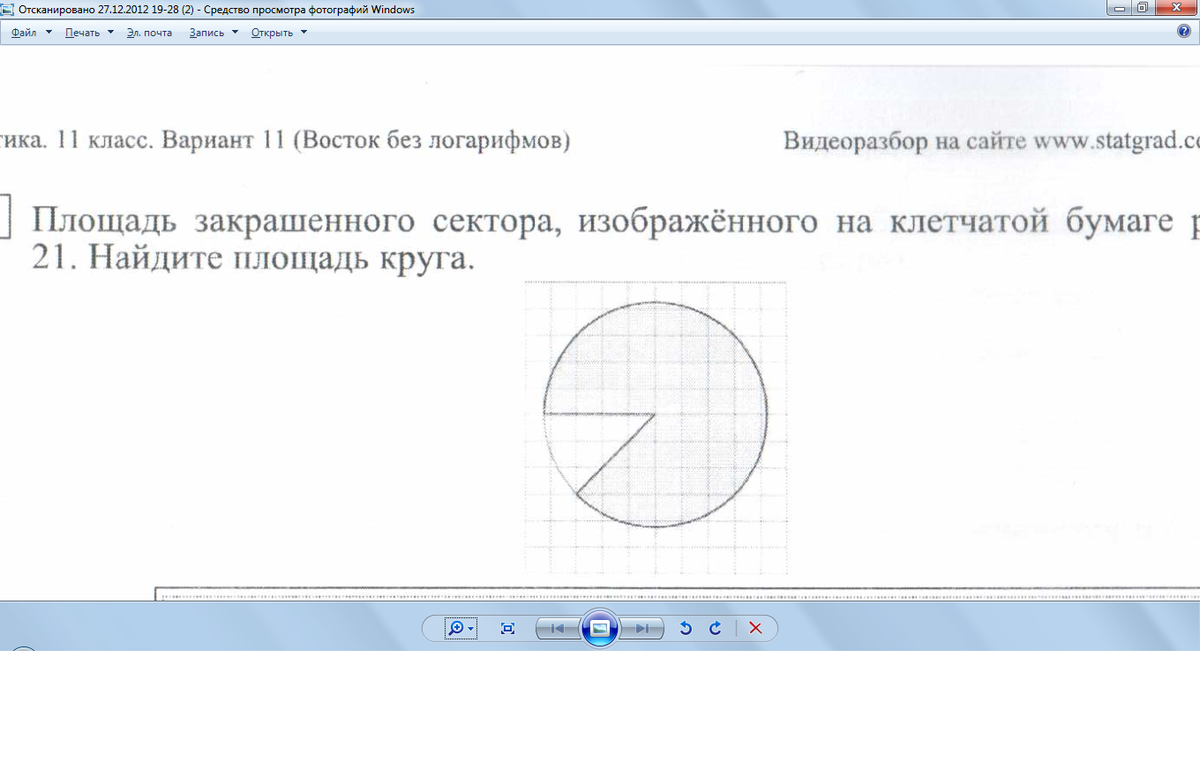The height and width of the screenshot is (762, 1200).
Task: Click the Эл. почта button
Action: [149, 32]
